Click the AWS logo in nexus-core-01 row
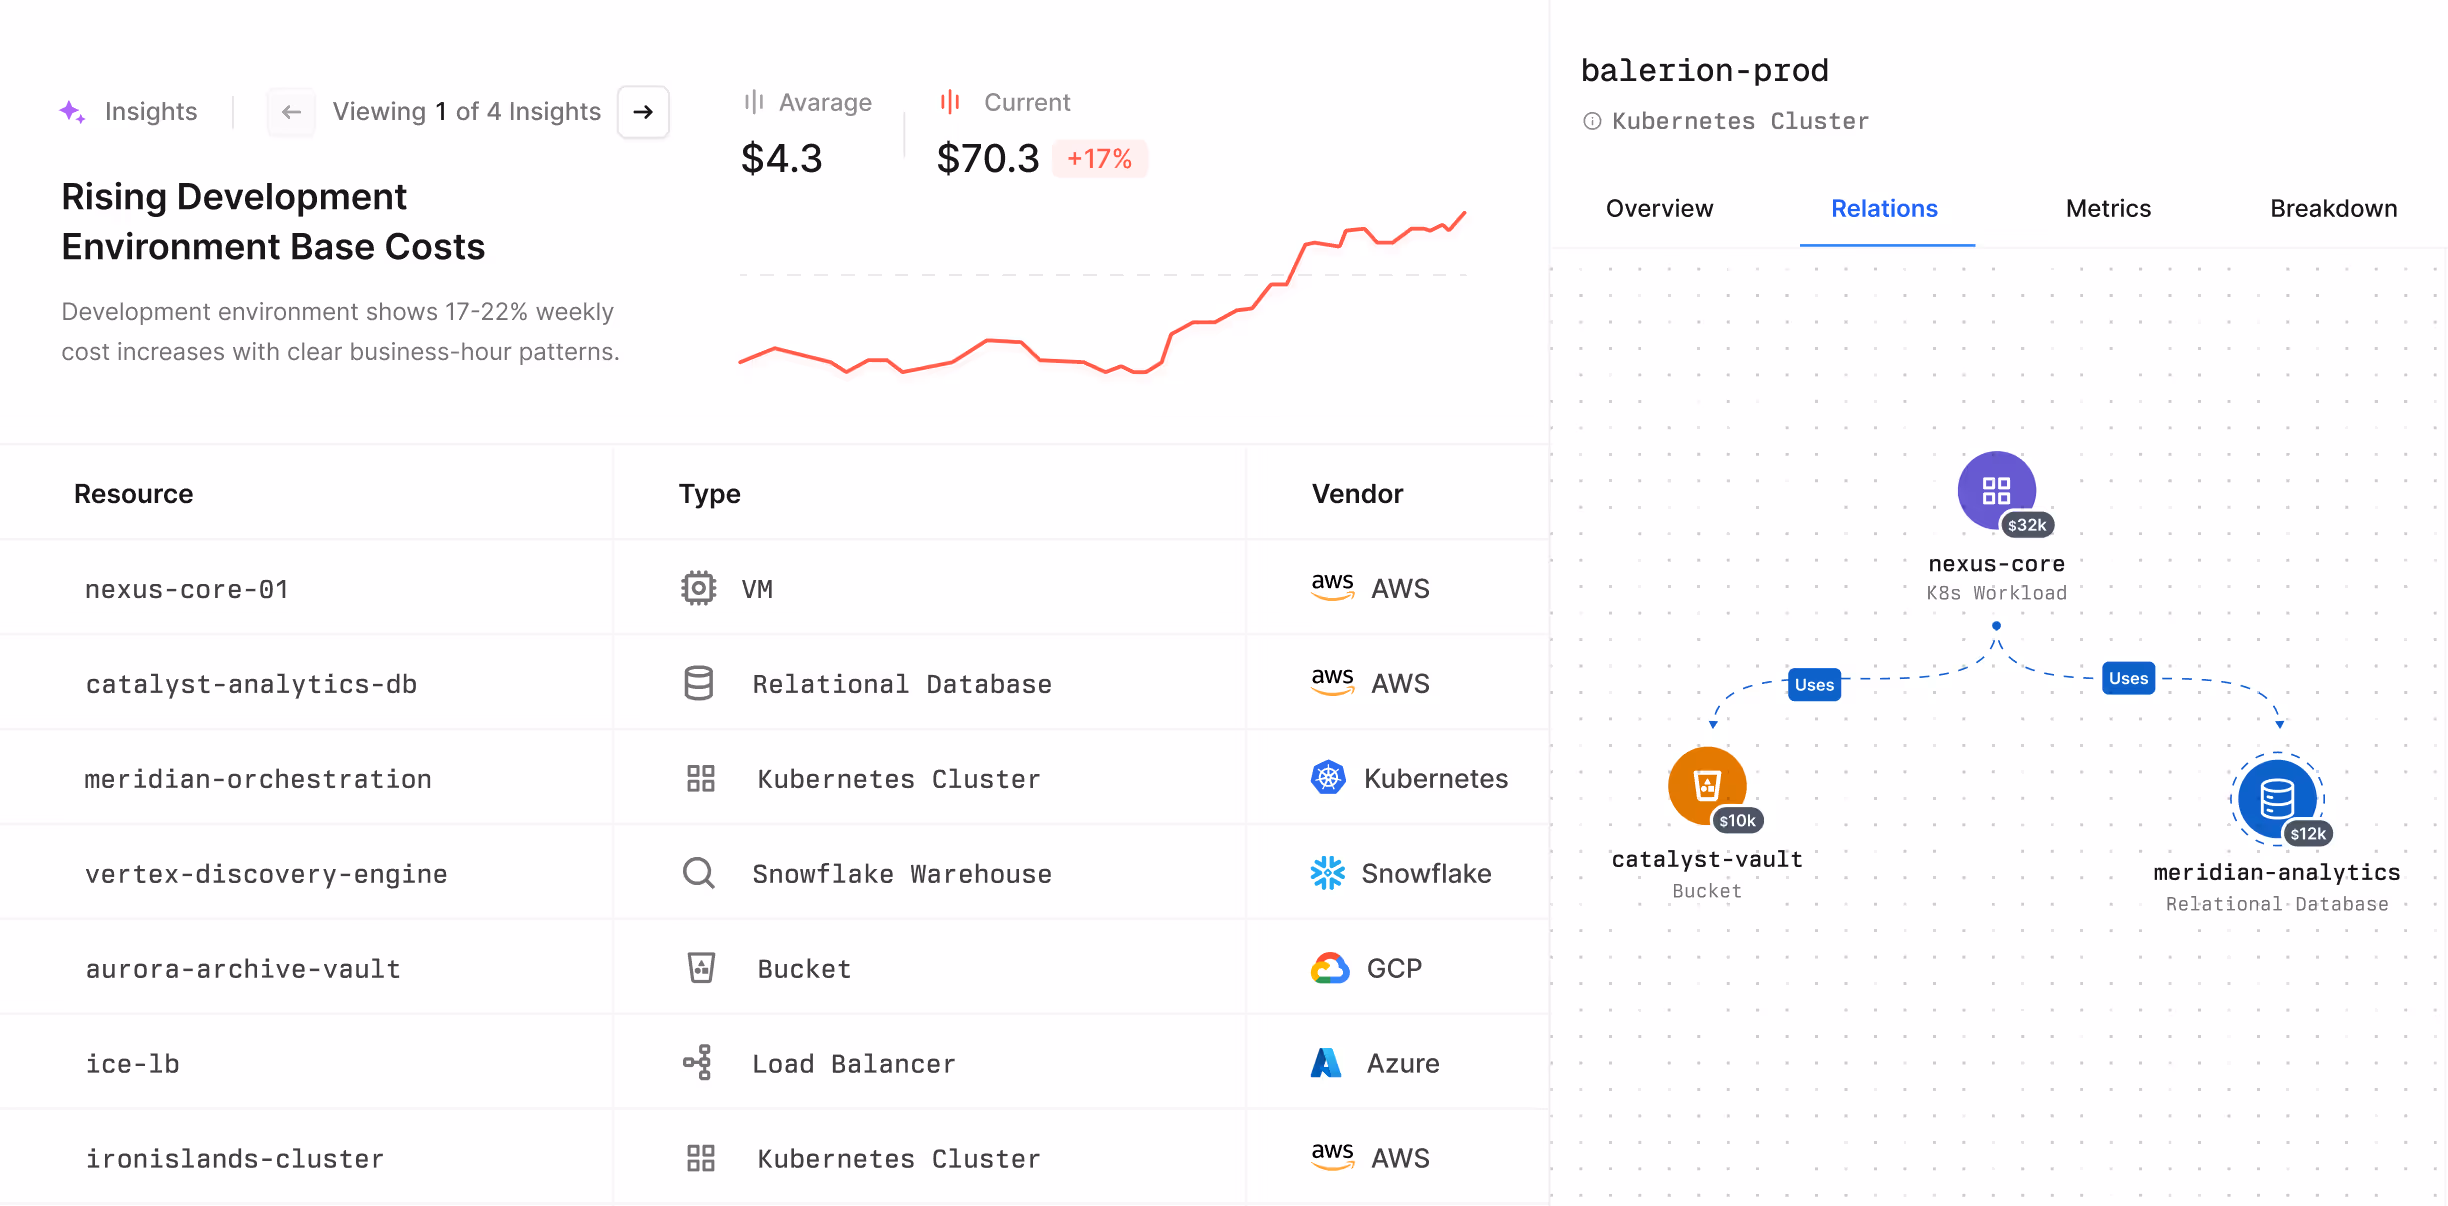2448x1206 pixels. [1332, 587]
